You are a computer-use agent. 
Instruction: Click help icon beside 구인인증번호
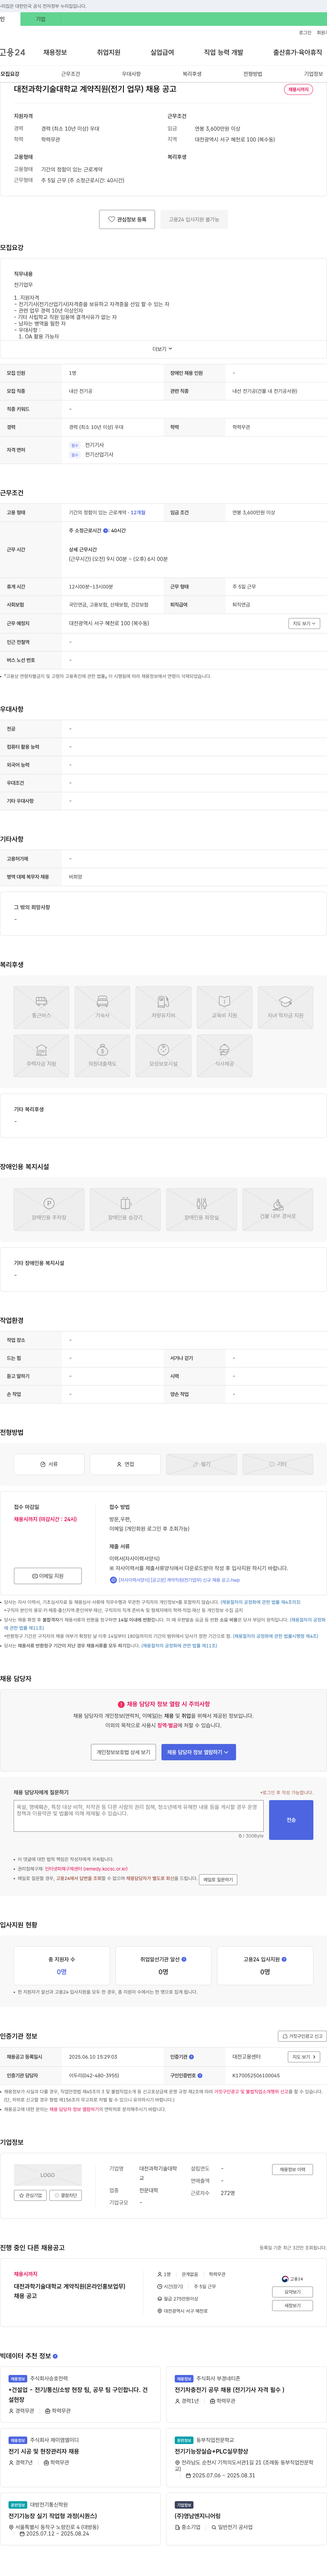(x=200, y=2075)
